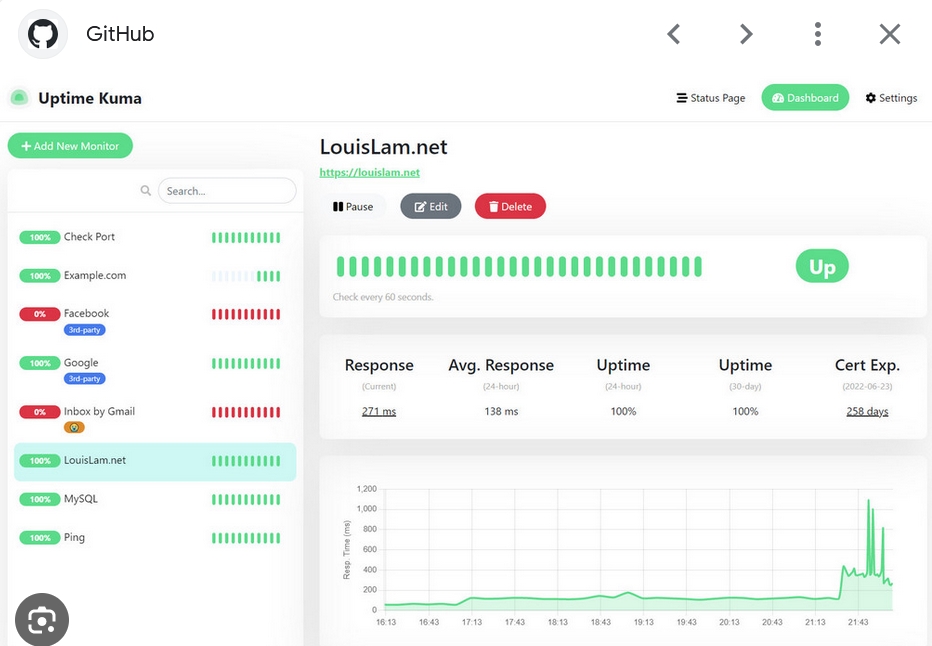Pause the LouisLam.net monitor
The height and width of the screenshot is (646, 932).
click(x=353, y=207)
